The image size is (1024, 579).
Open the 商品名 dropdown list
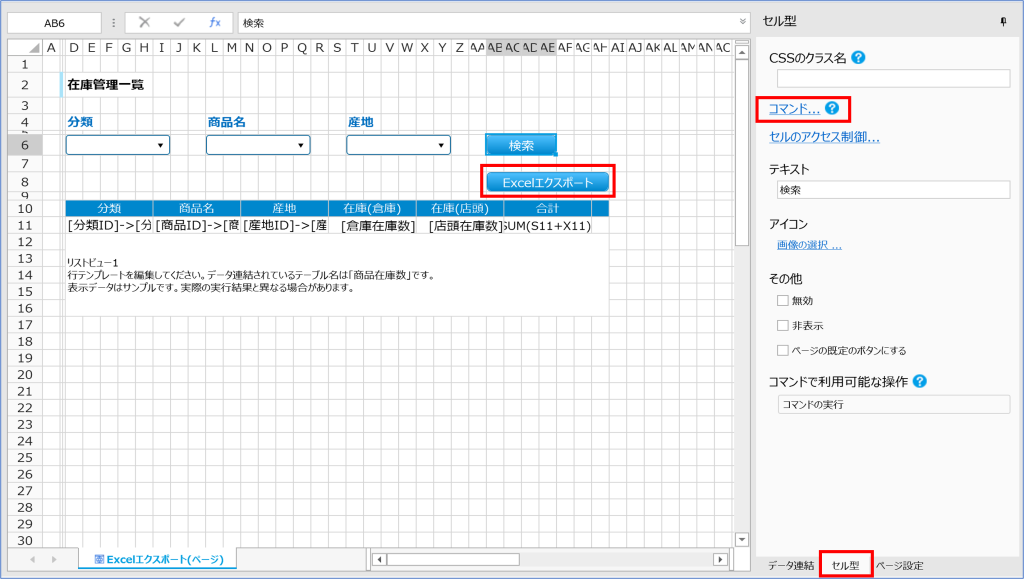[x=303, y=144]
